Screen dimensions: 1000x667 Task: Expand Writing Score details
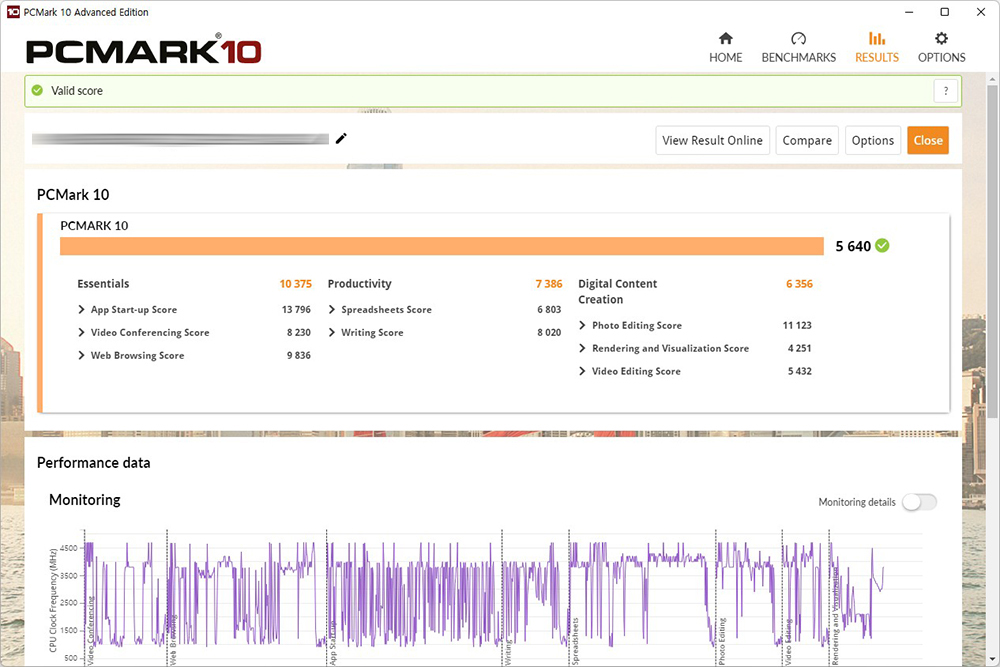[332, 332]
